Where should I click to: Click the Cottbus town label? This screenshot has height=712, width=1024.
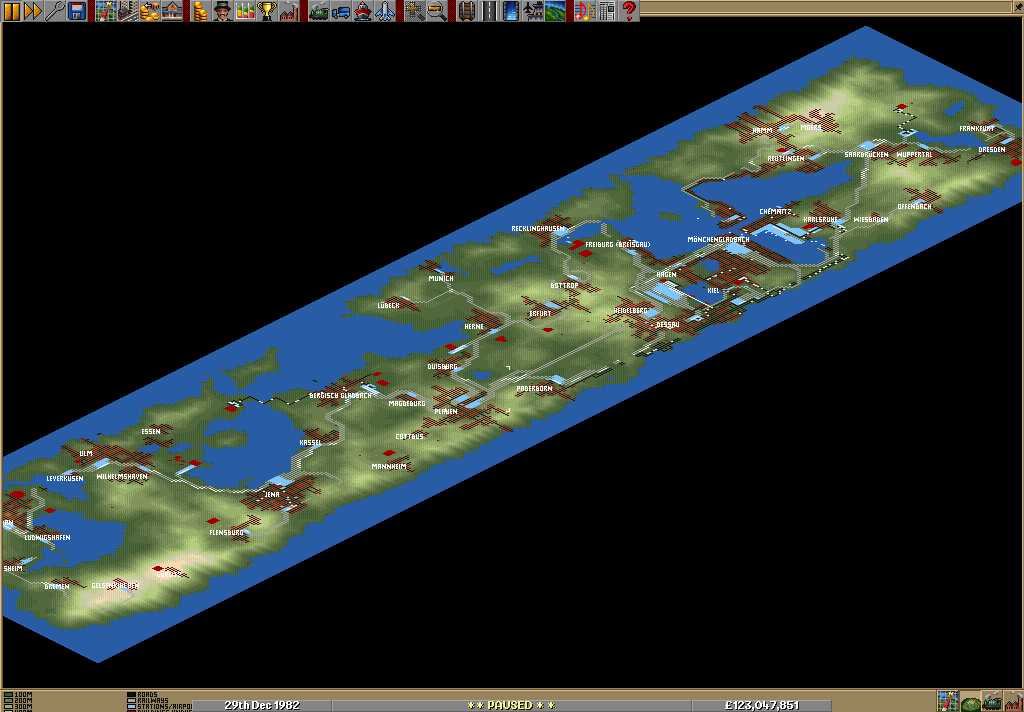tap(409, 436)
